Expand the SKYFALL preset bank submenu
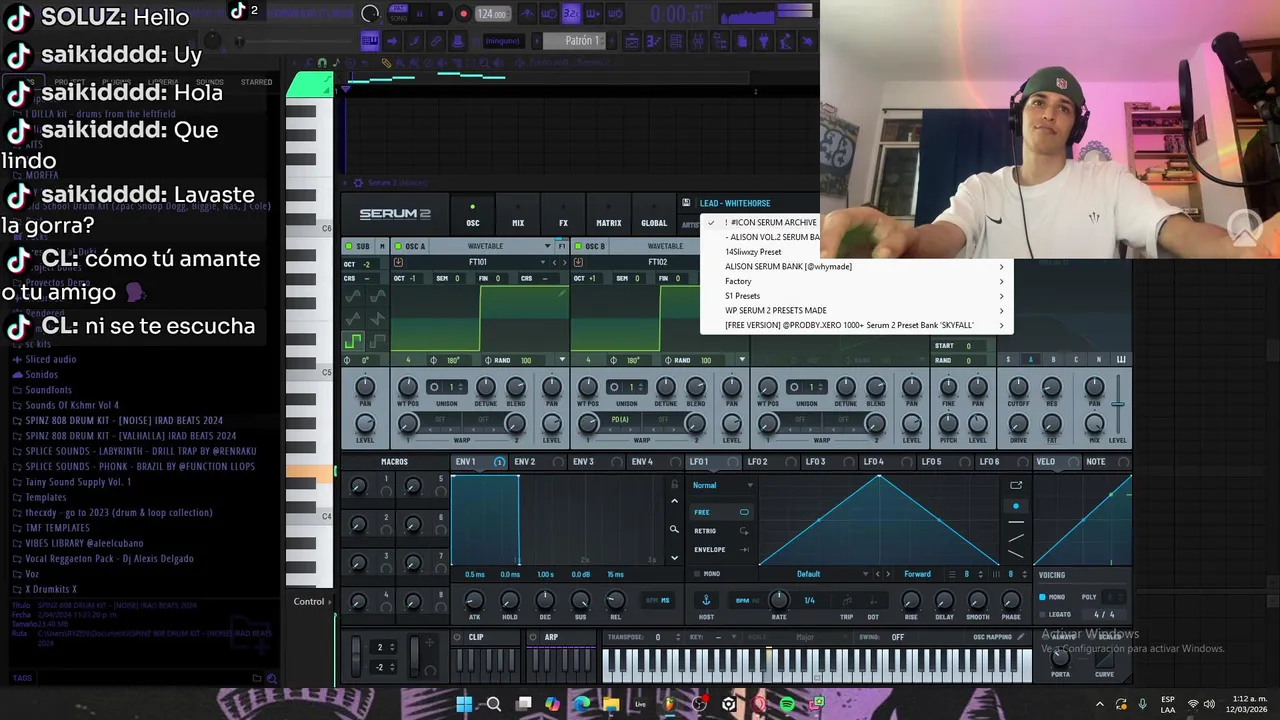Viewport: 1280px width, 720px height. [856, 325]
